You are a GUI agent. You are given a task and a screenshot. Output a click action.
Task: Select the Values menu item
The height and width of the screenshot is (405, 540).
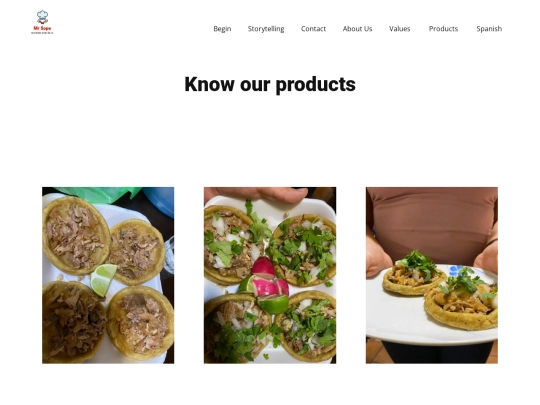399,29
